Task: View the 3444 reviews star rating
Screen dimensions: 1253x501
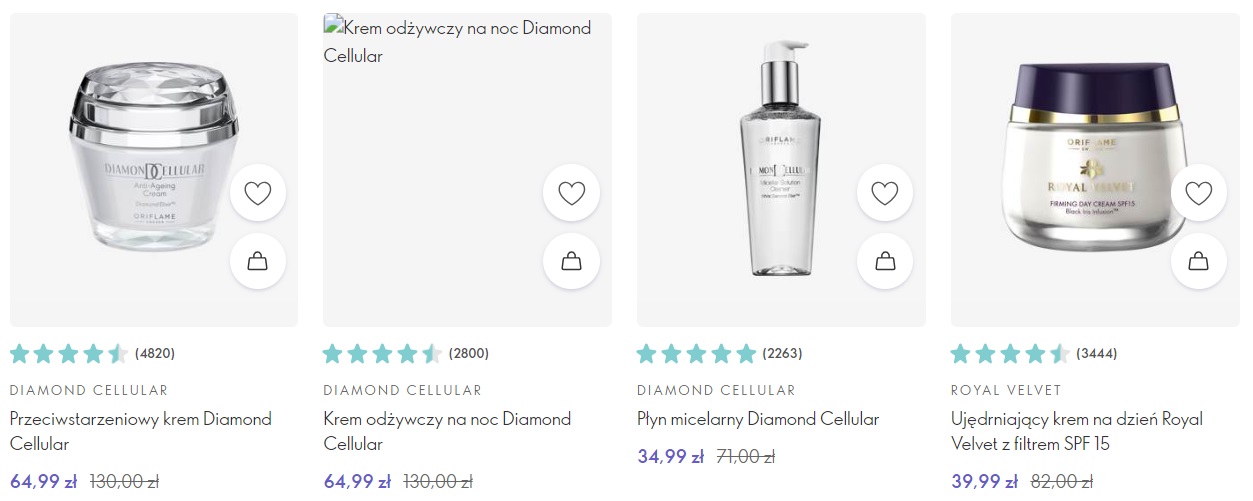Action: 1010,353
